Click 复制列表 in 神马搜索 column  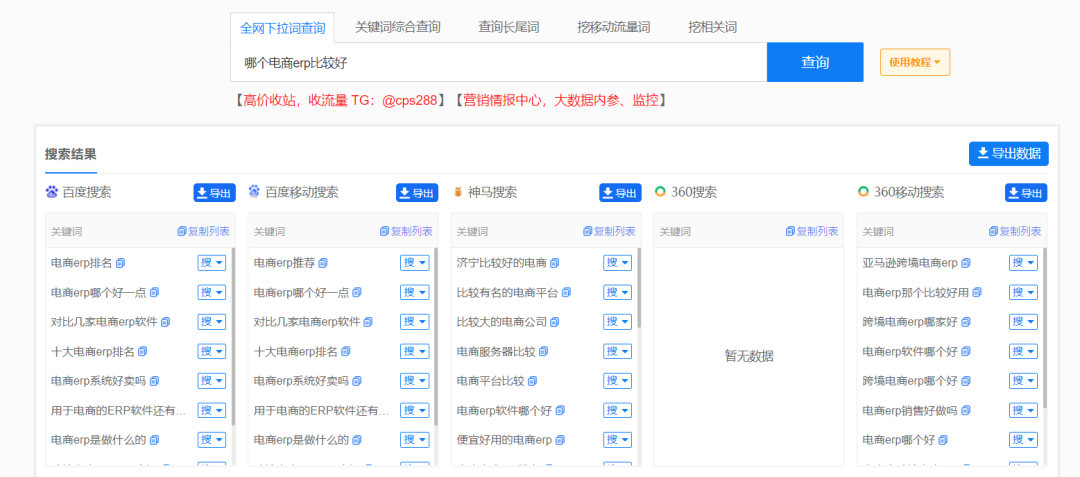click(609, 231)
